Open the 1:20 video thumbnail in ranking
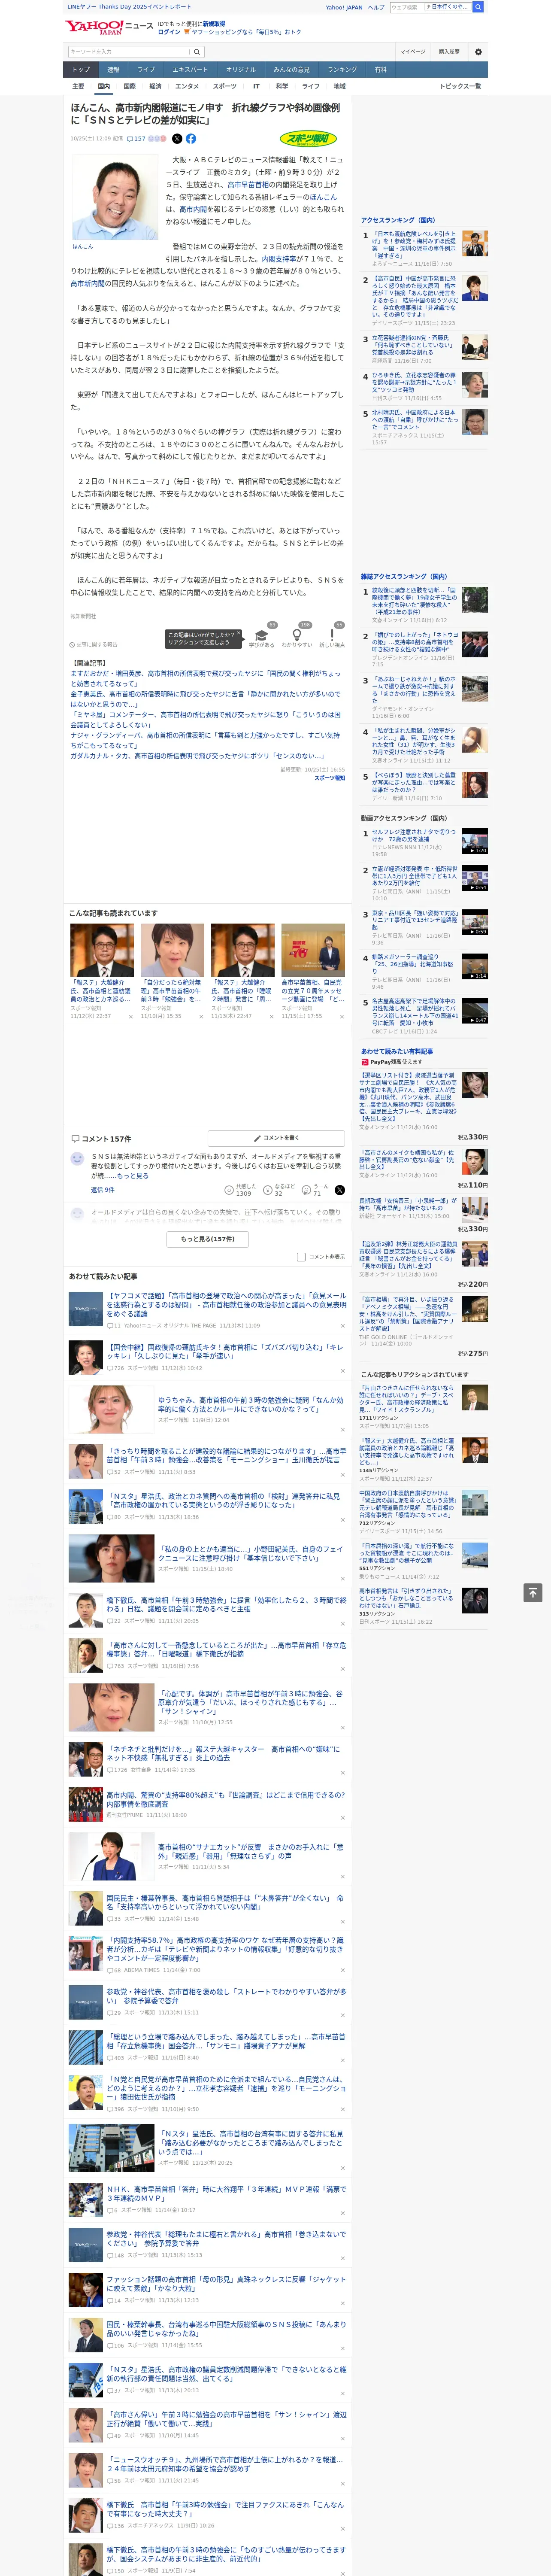551x2576 pixels. (475, 841)
